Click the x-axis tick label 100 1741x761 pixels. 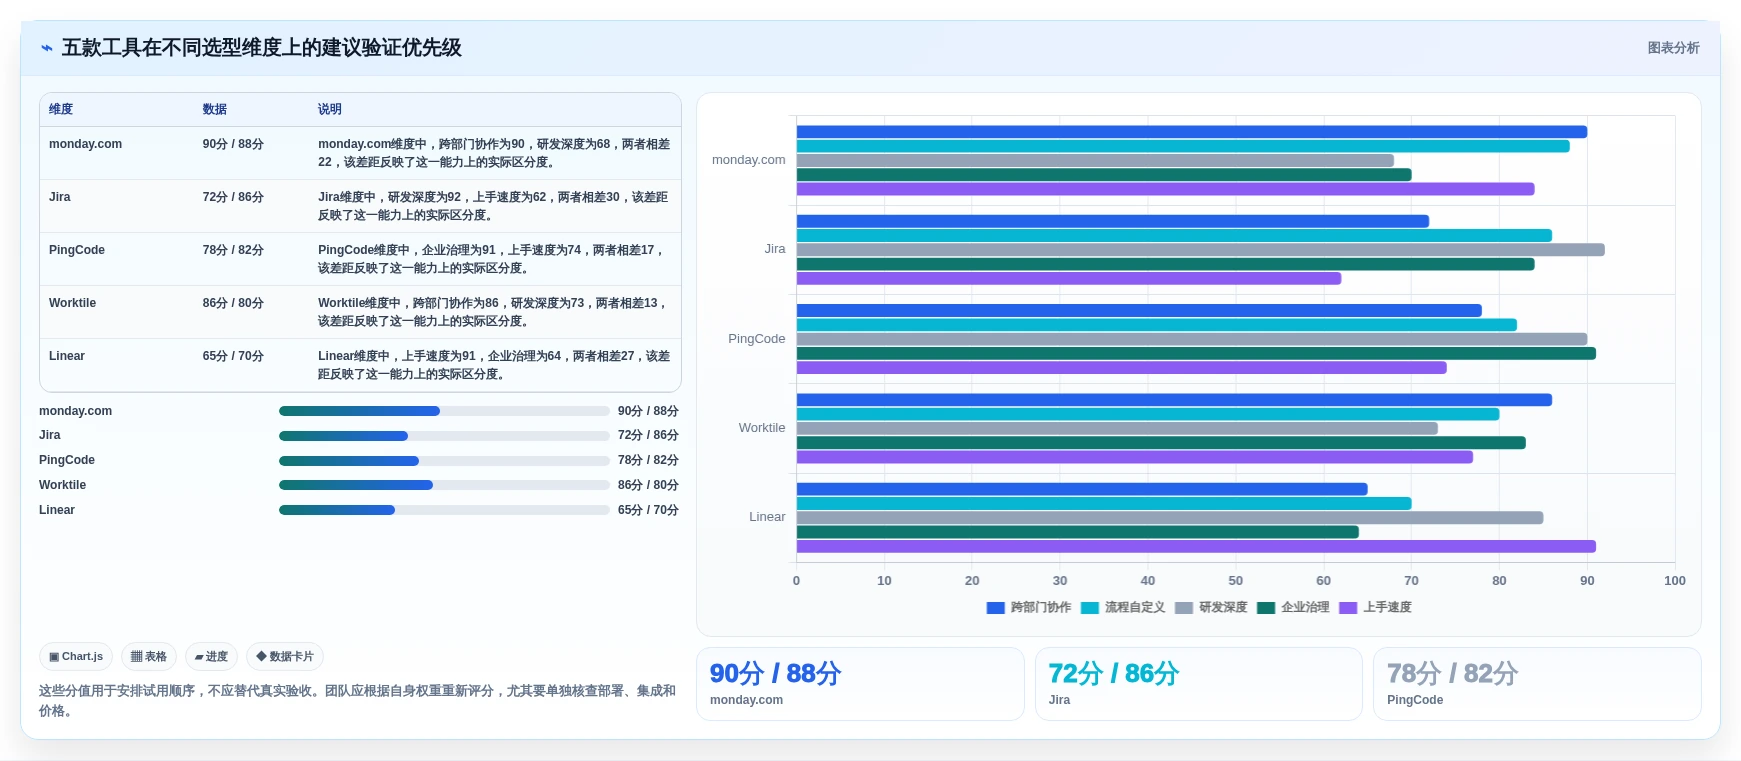[1675, 581]
